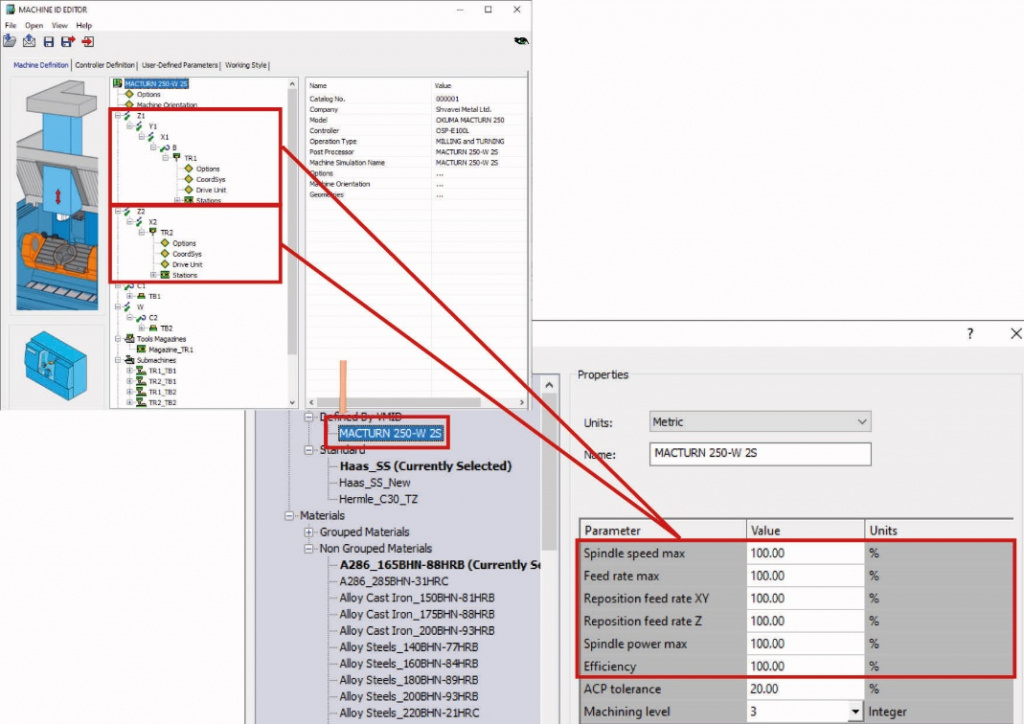The height and width of the screenshot is (724, 1024).
Task: Click the TR1 turret icon
Action: pyautogui.click(x=176, y=157)
